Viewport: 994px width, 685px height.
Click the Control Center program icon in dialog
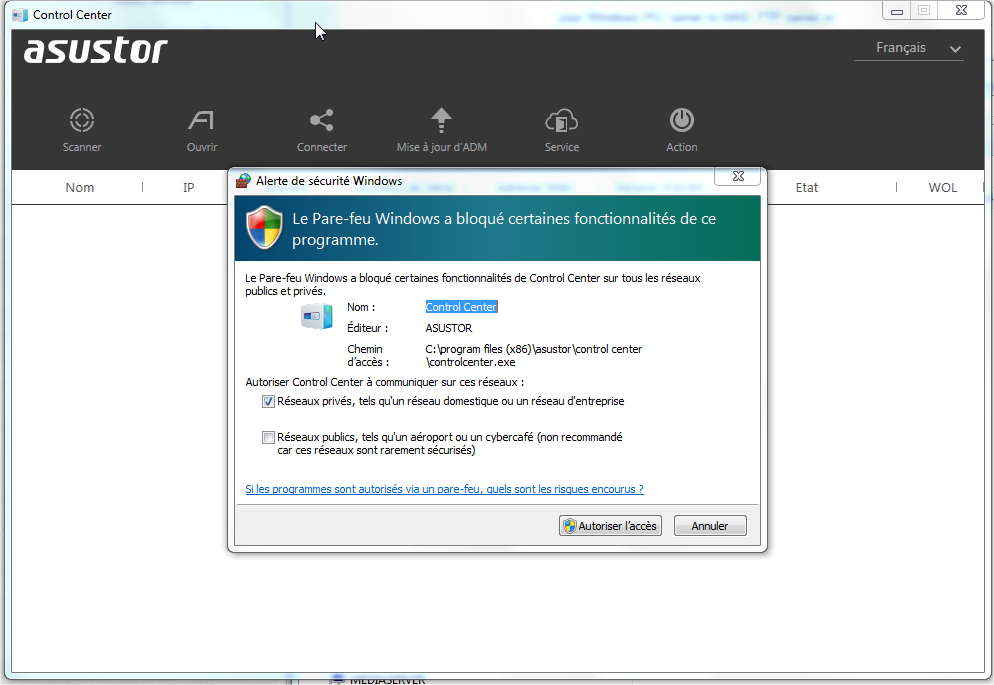(x=316, y=316)
